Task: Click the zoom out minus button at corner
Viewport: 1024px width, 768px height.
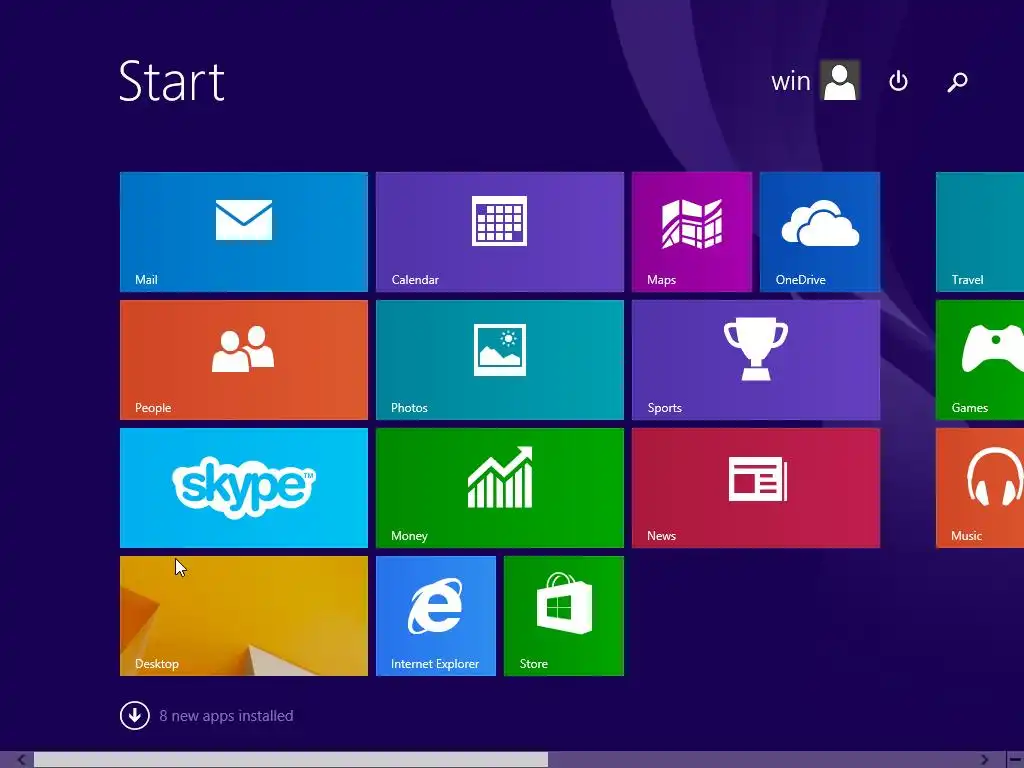Action: 1015,760
